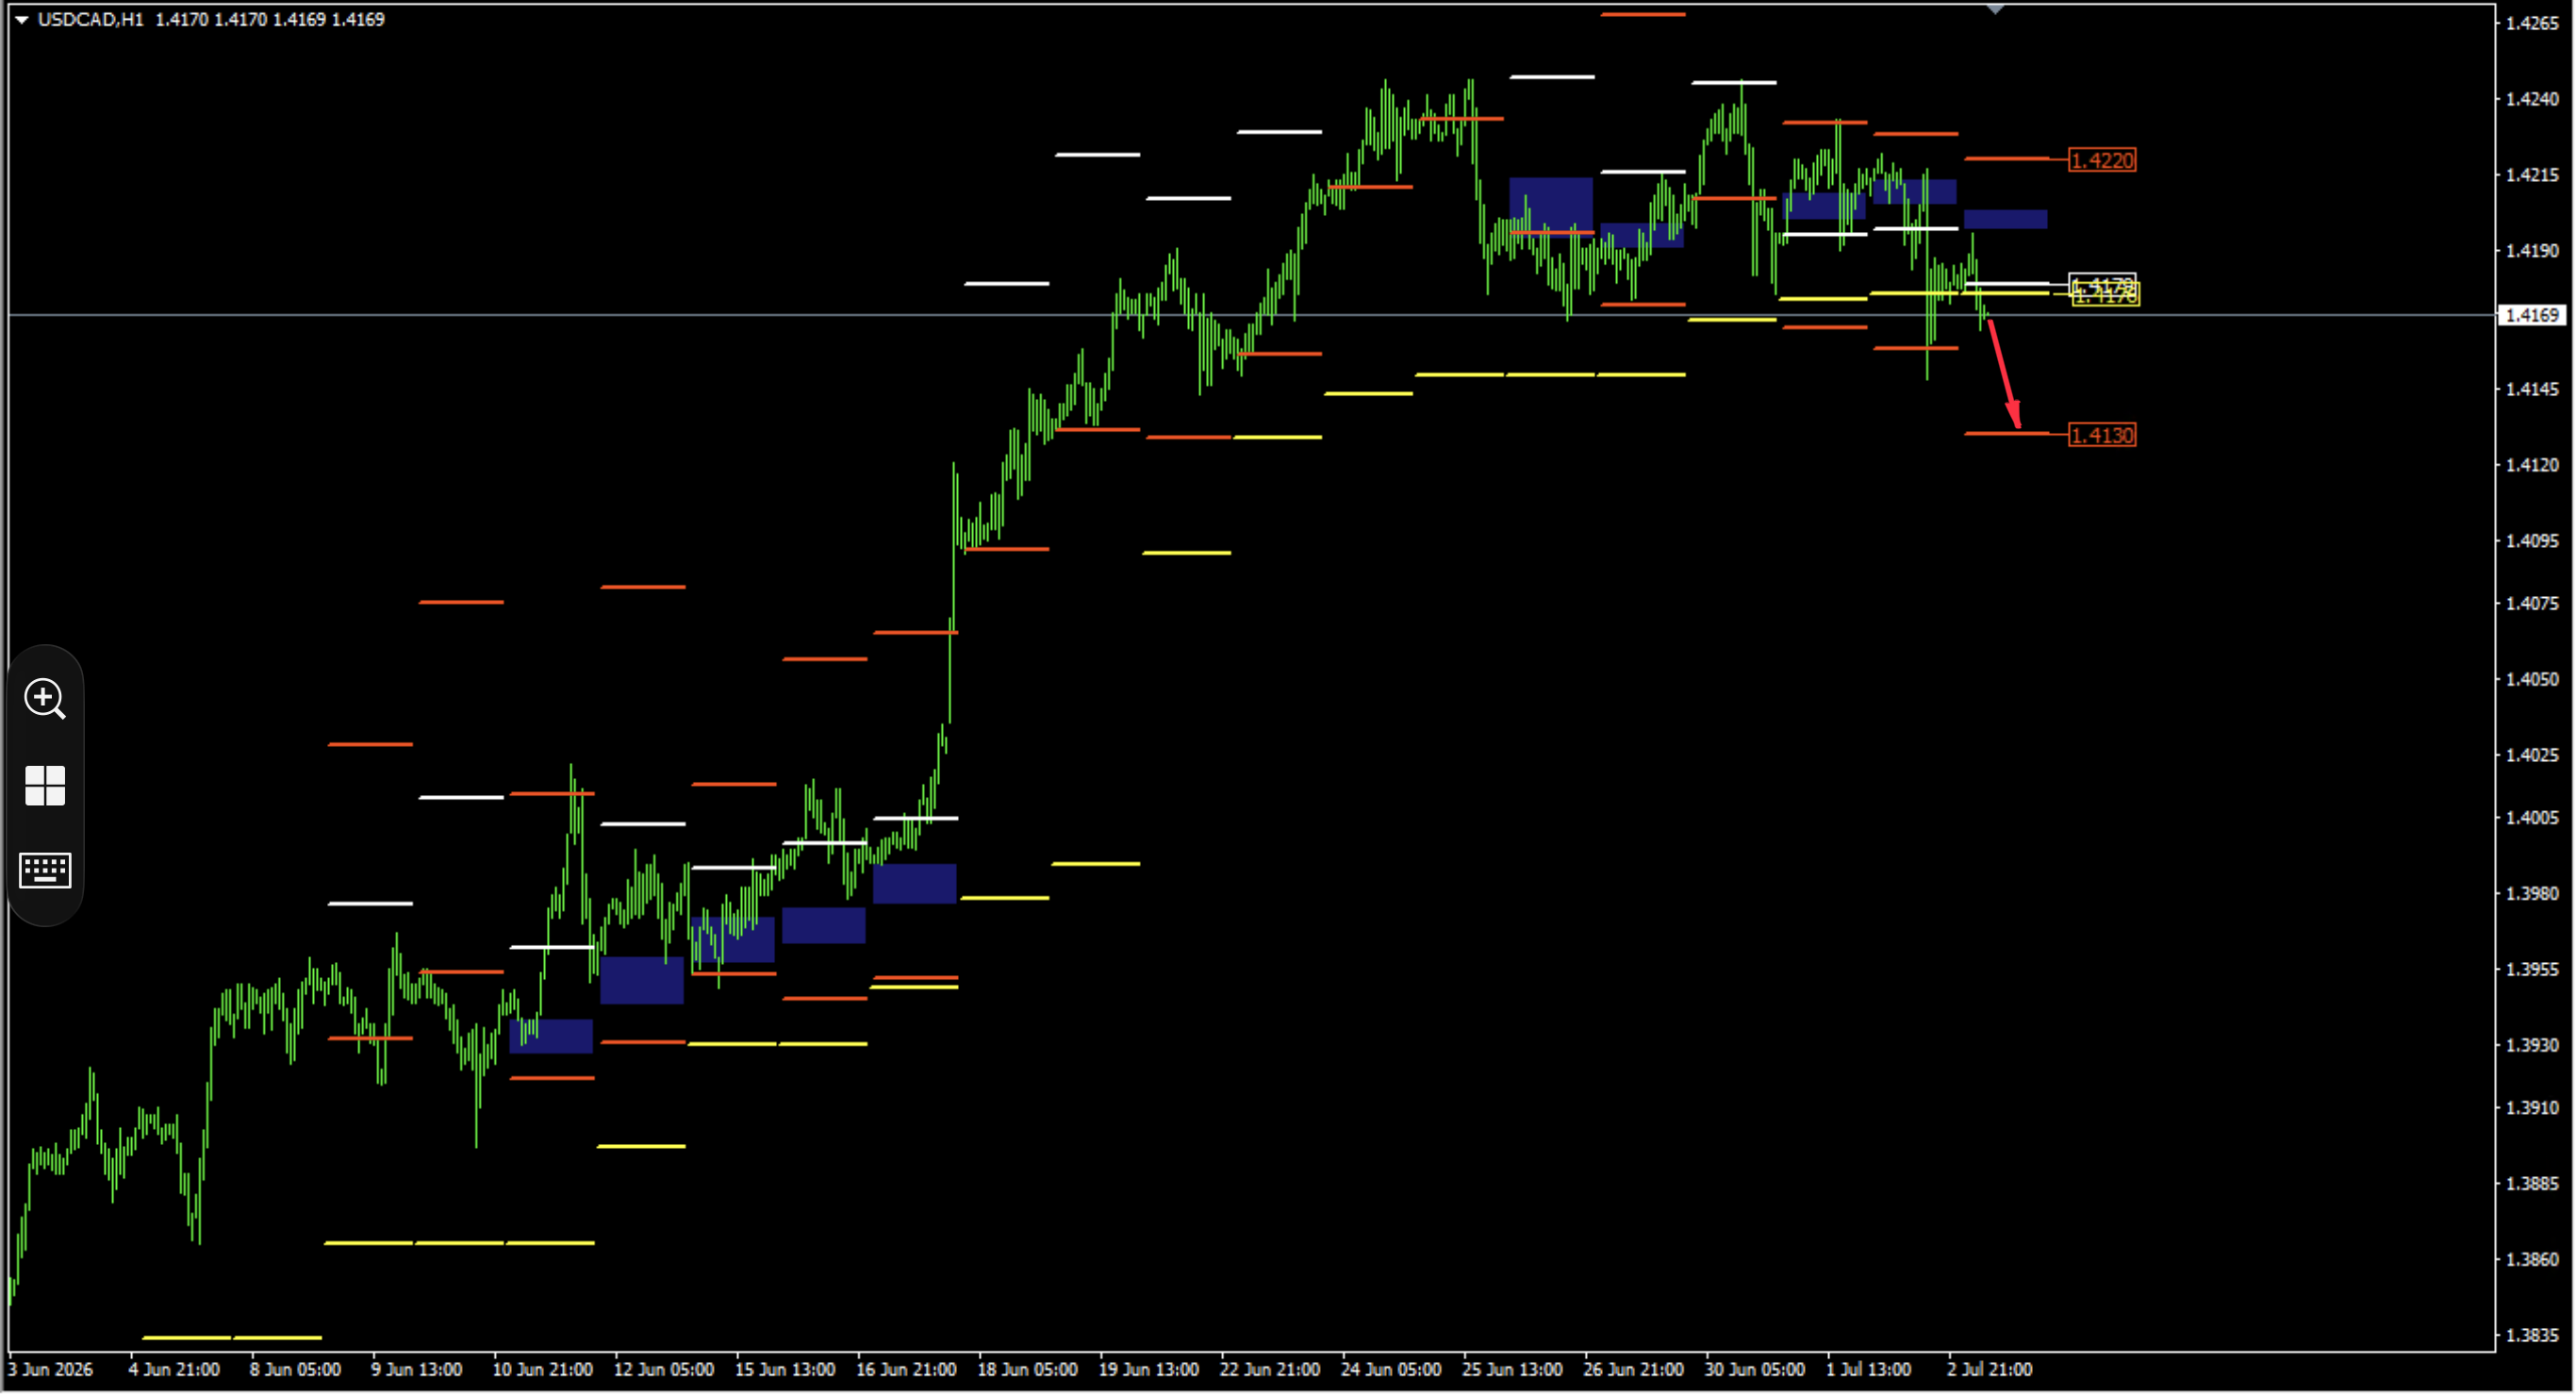The width and height of the screenshot is (2576, 1394).
Task: Open the four-square grid layout icon
Action: coord(45,786)
